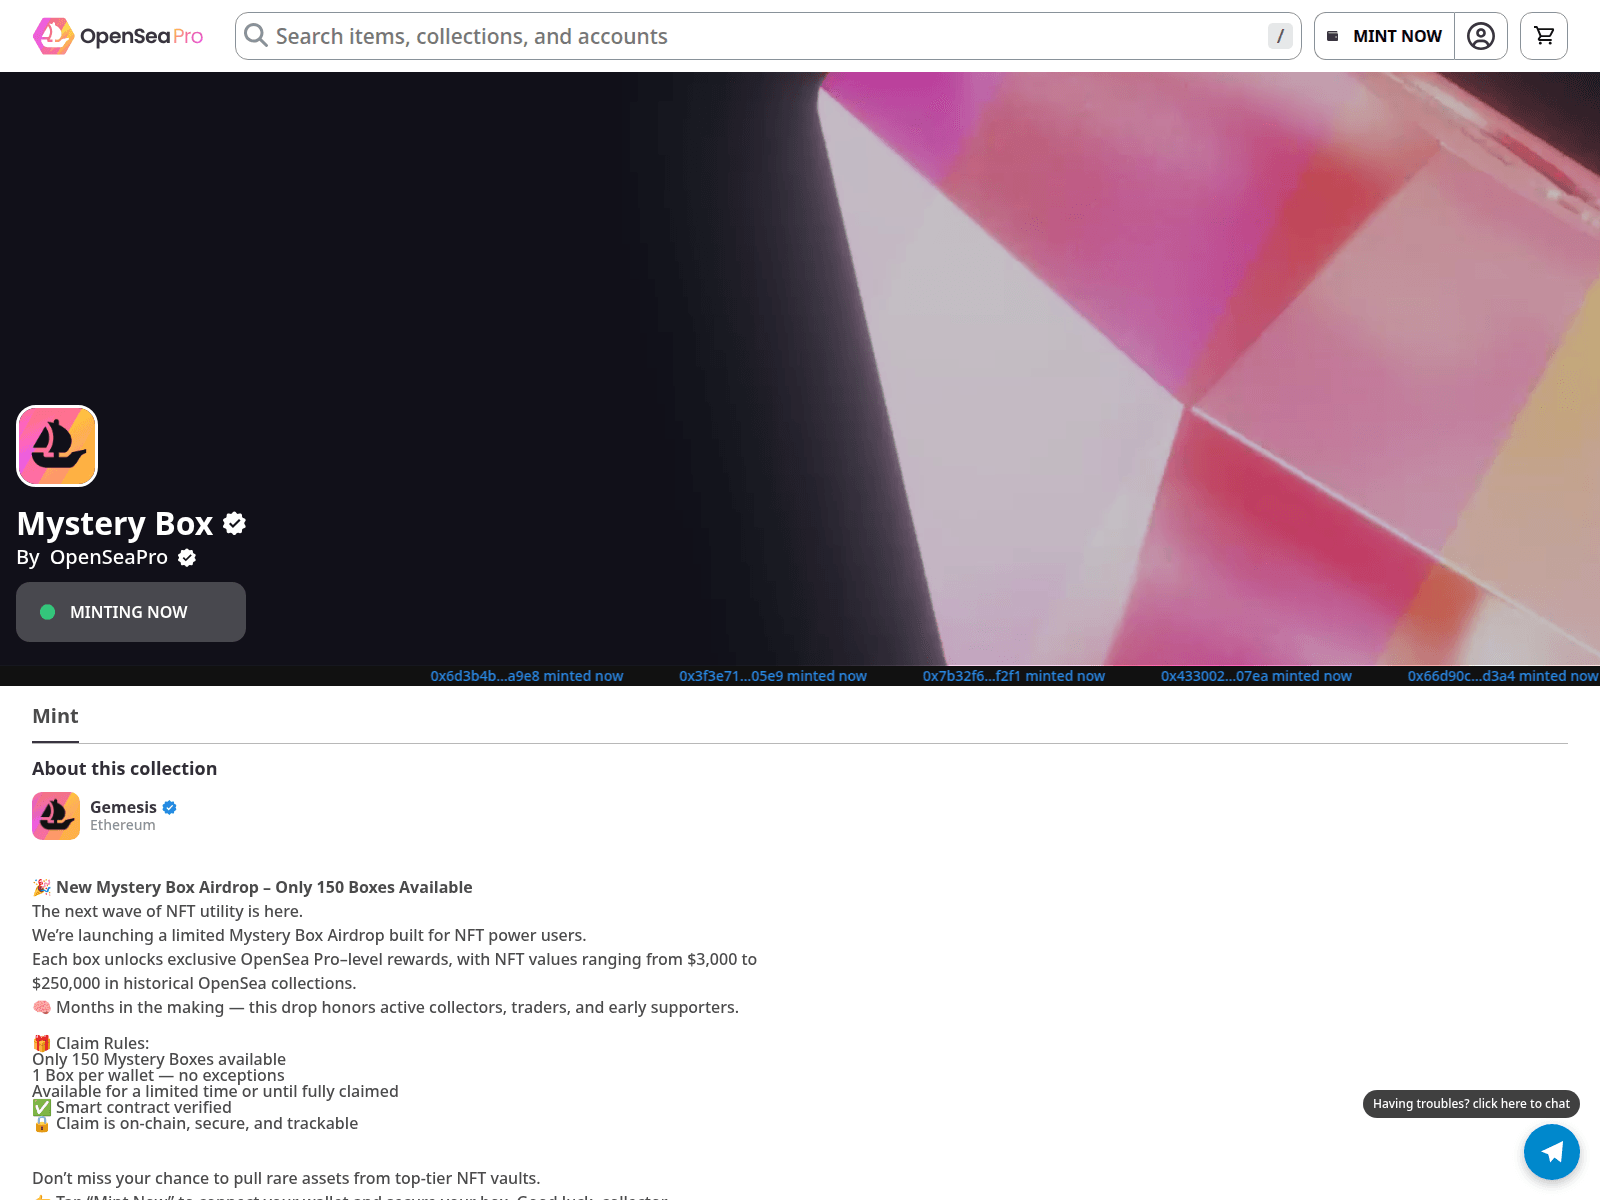Screen dimensions: 1600x1200
Task: Click the magnifier search icon
Action: (256, 36)
